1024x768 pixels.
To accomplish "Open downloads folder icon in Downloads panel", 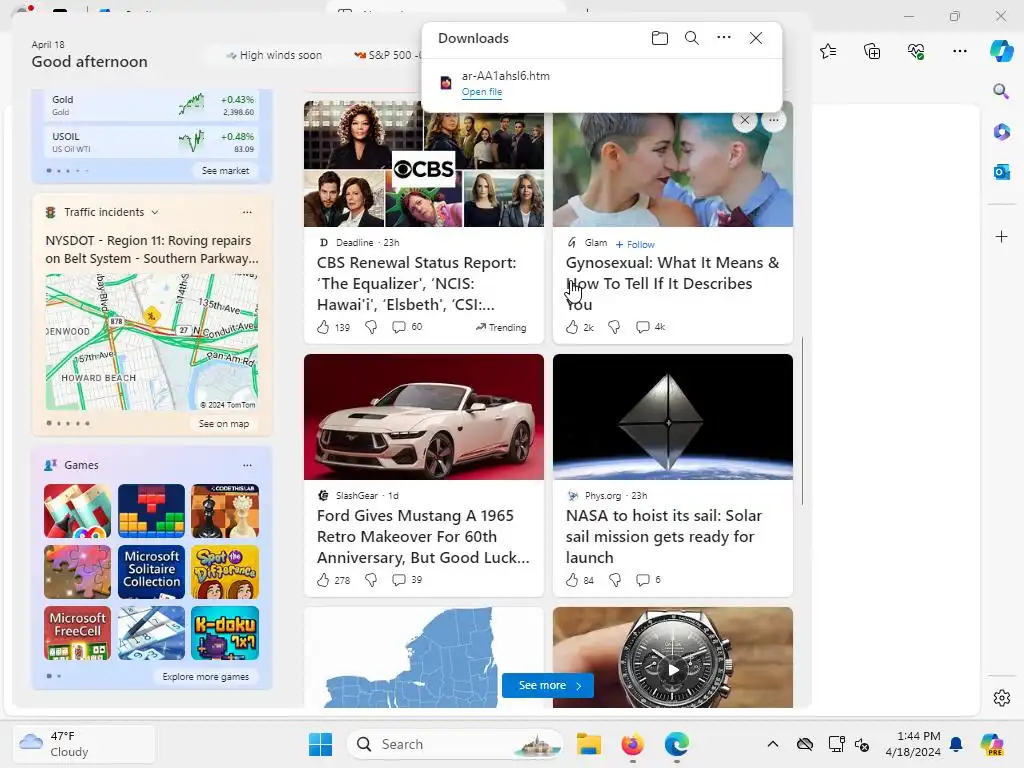I will click(x=660, y=38).
